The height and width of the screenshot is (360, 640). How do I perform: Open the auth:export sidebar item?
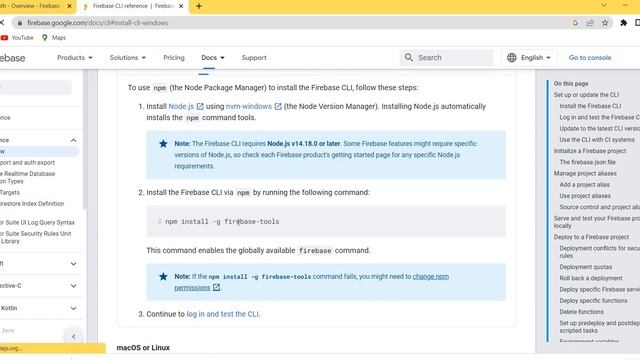point(27,162)
